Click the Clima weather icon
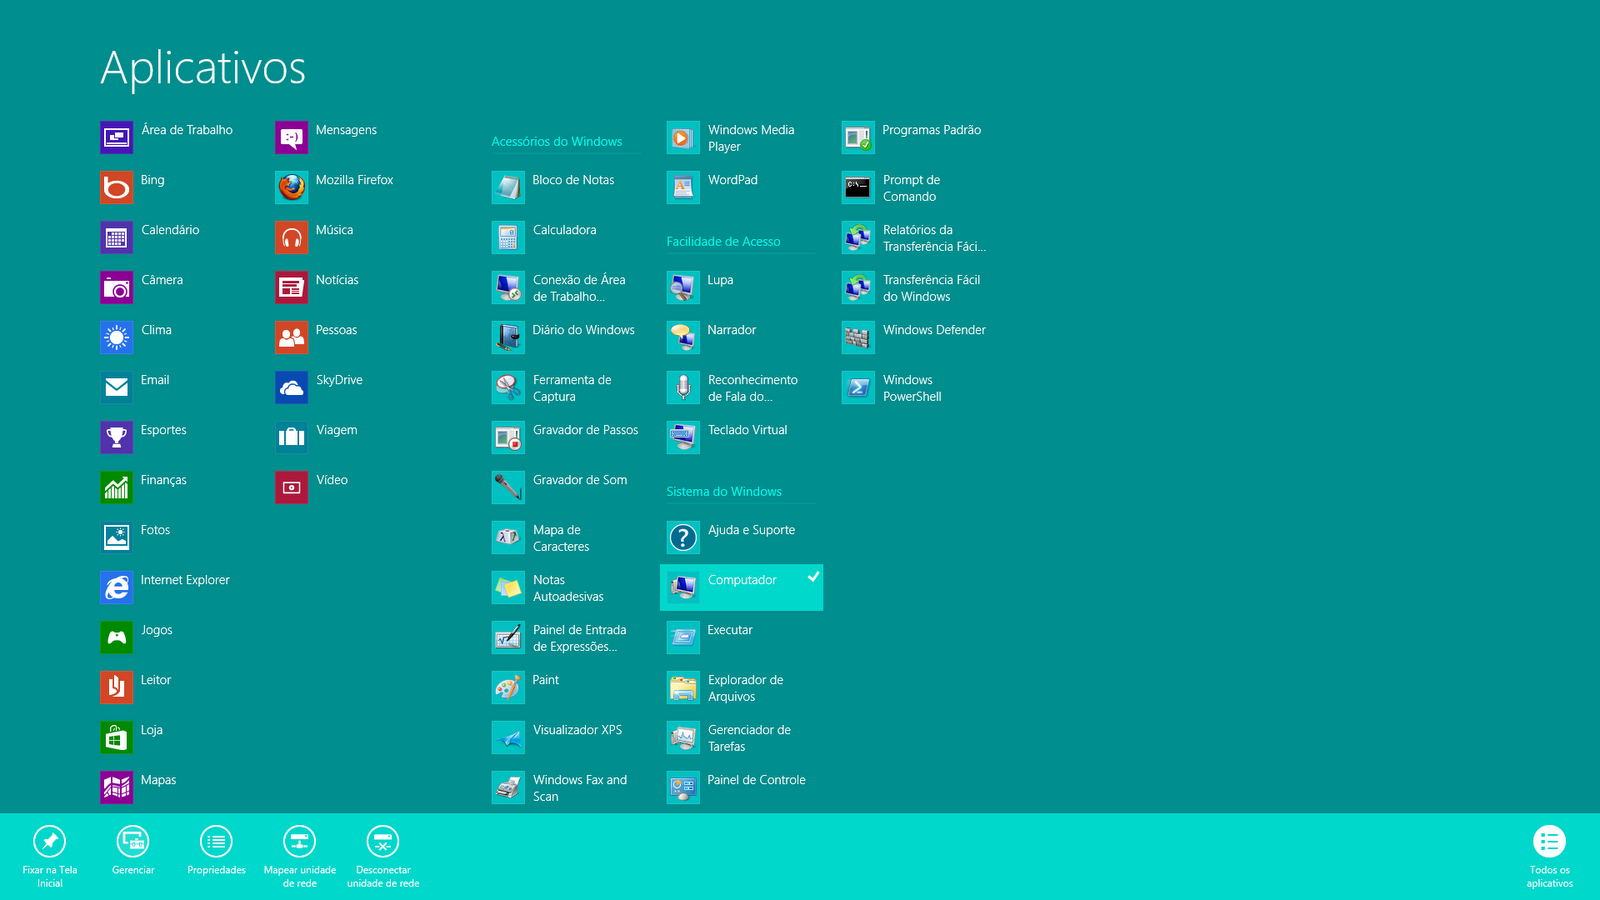 click(x=116, y=337)
